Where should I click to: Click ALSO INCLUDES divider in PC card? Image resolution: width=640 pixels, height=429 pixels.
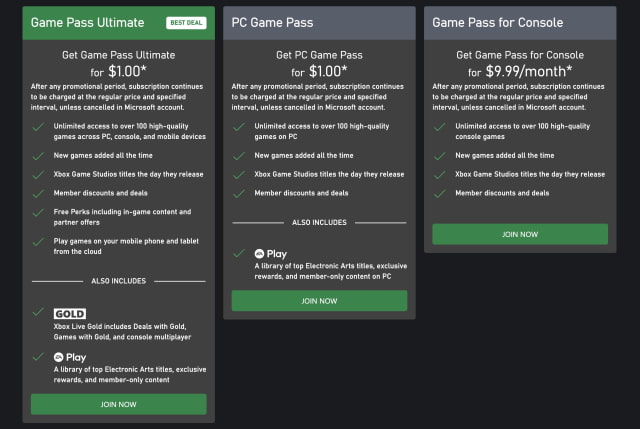(x=319, y=222)
